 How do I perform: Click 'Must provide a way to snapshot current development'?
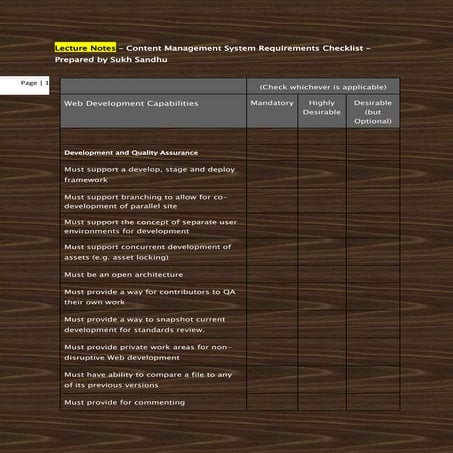pyautogui.click(x=145, y=324)
